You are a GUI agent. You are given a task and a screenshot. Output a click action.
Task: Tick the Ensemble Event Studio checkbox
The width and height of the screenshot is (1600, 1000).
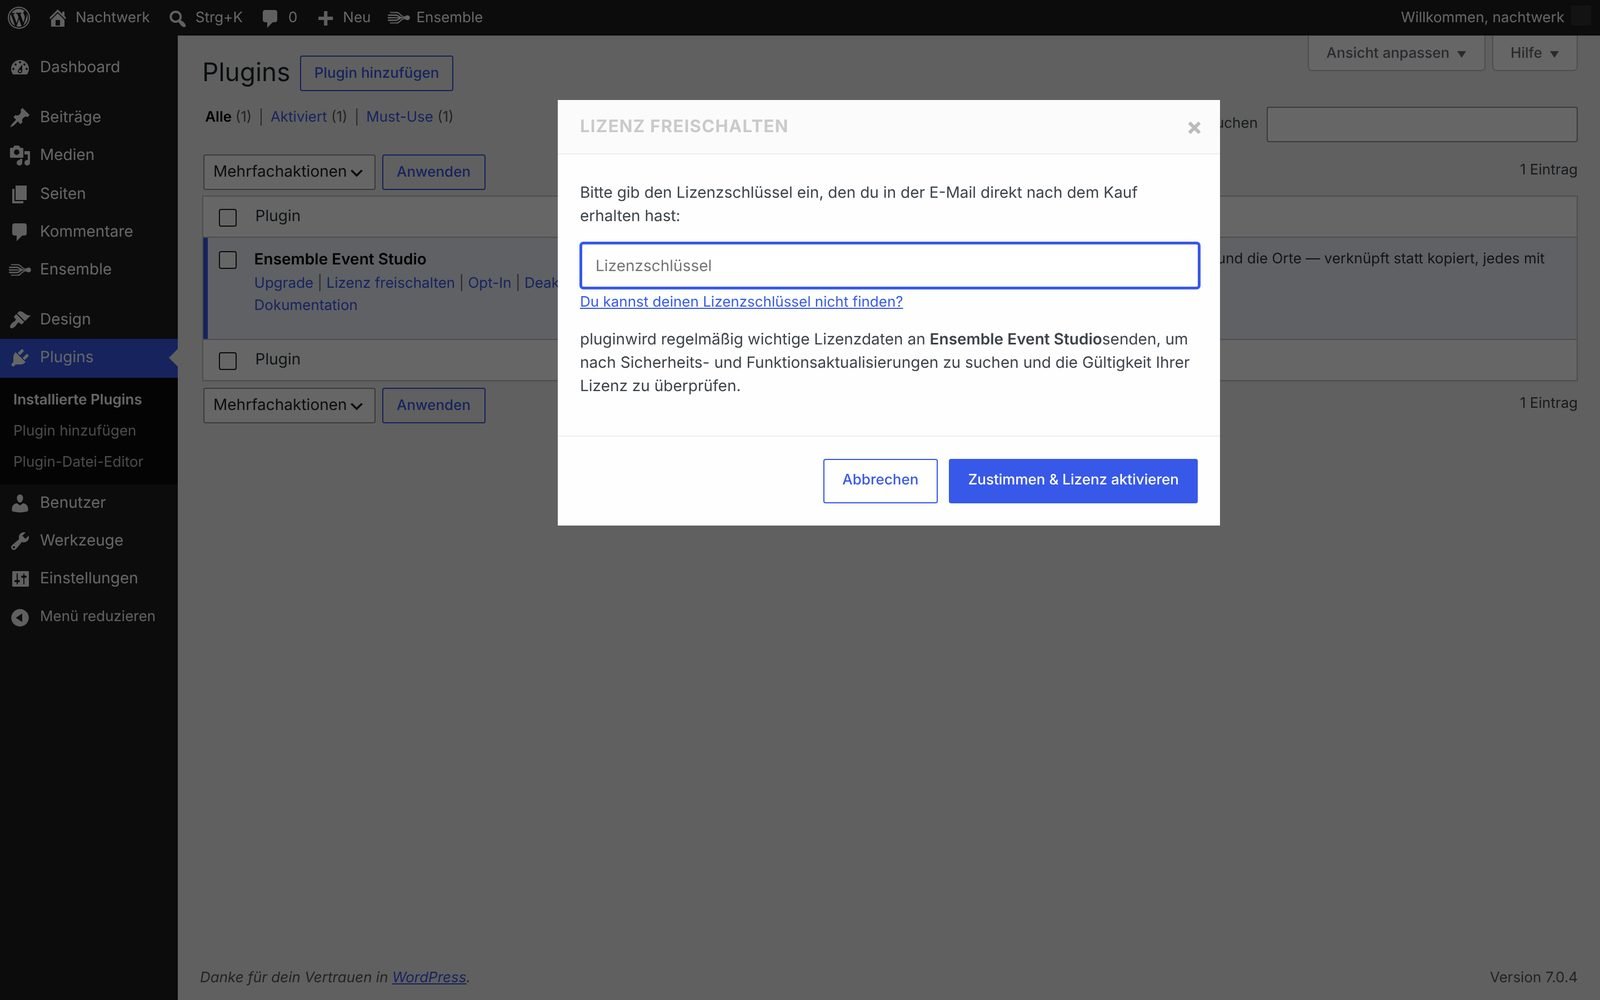(228, 260)
